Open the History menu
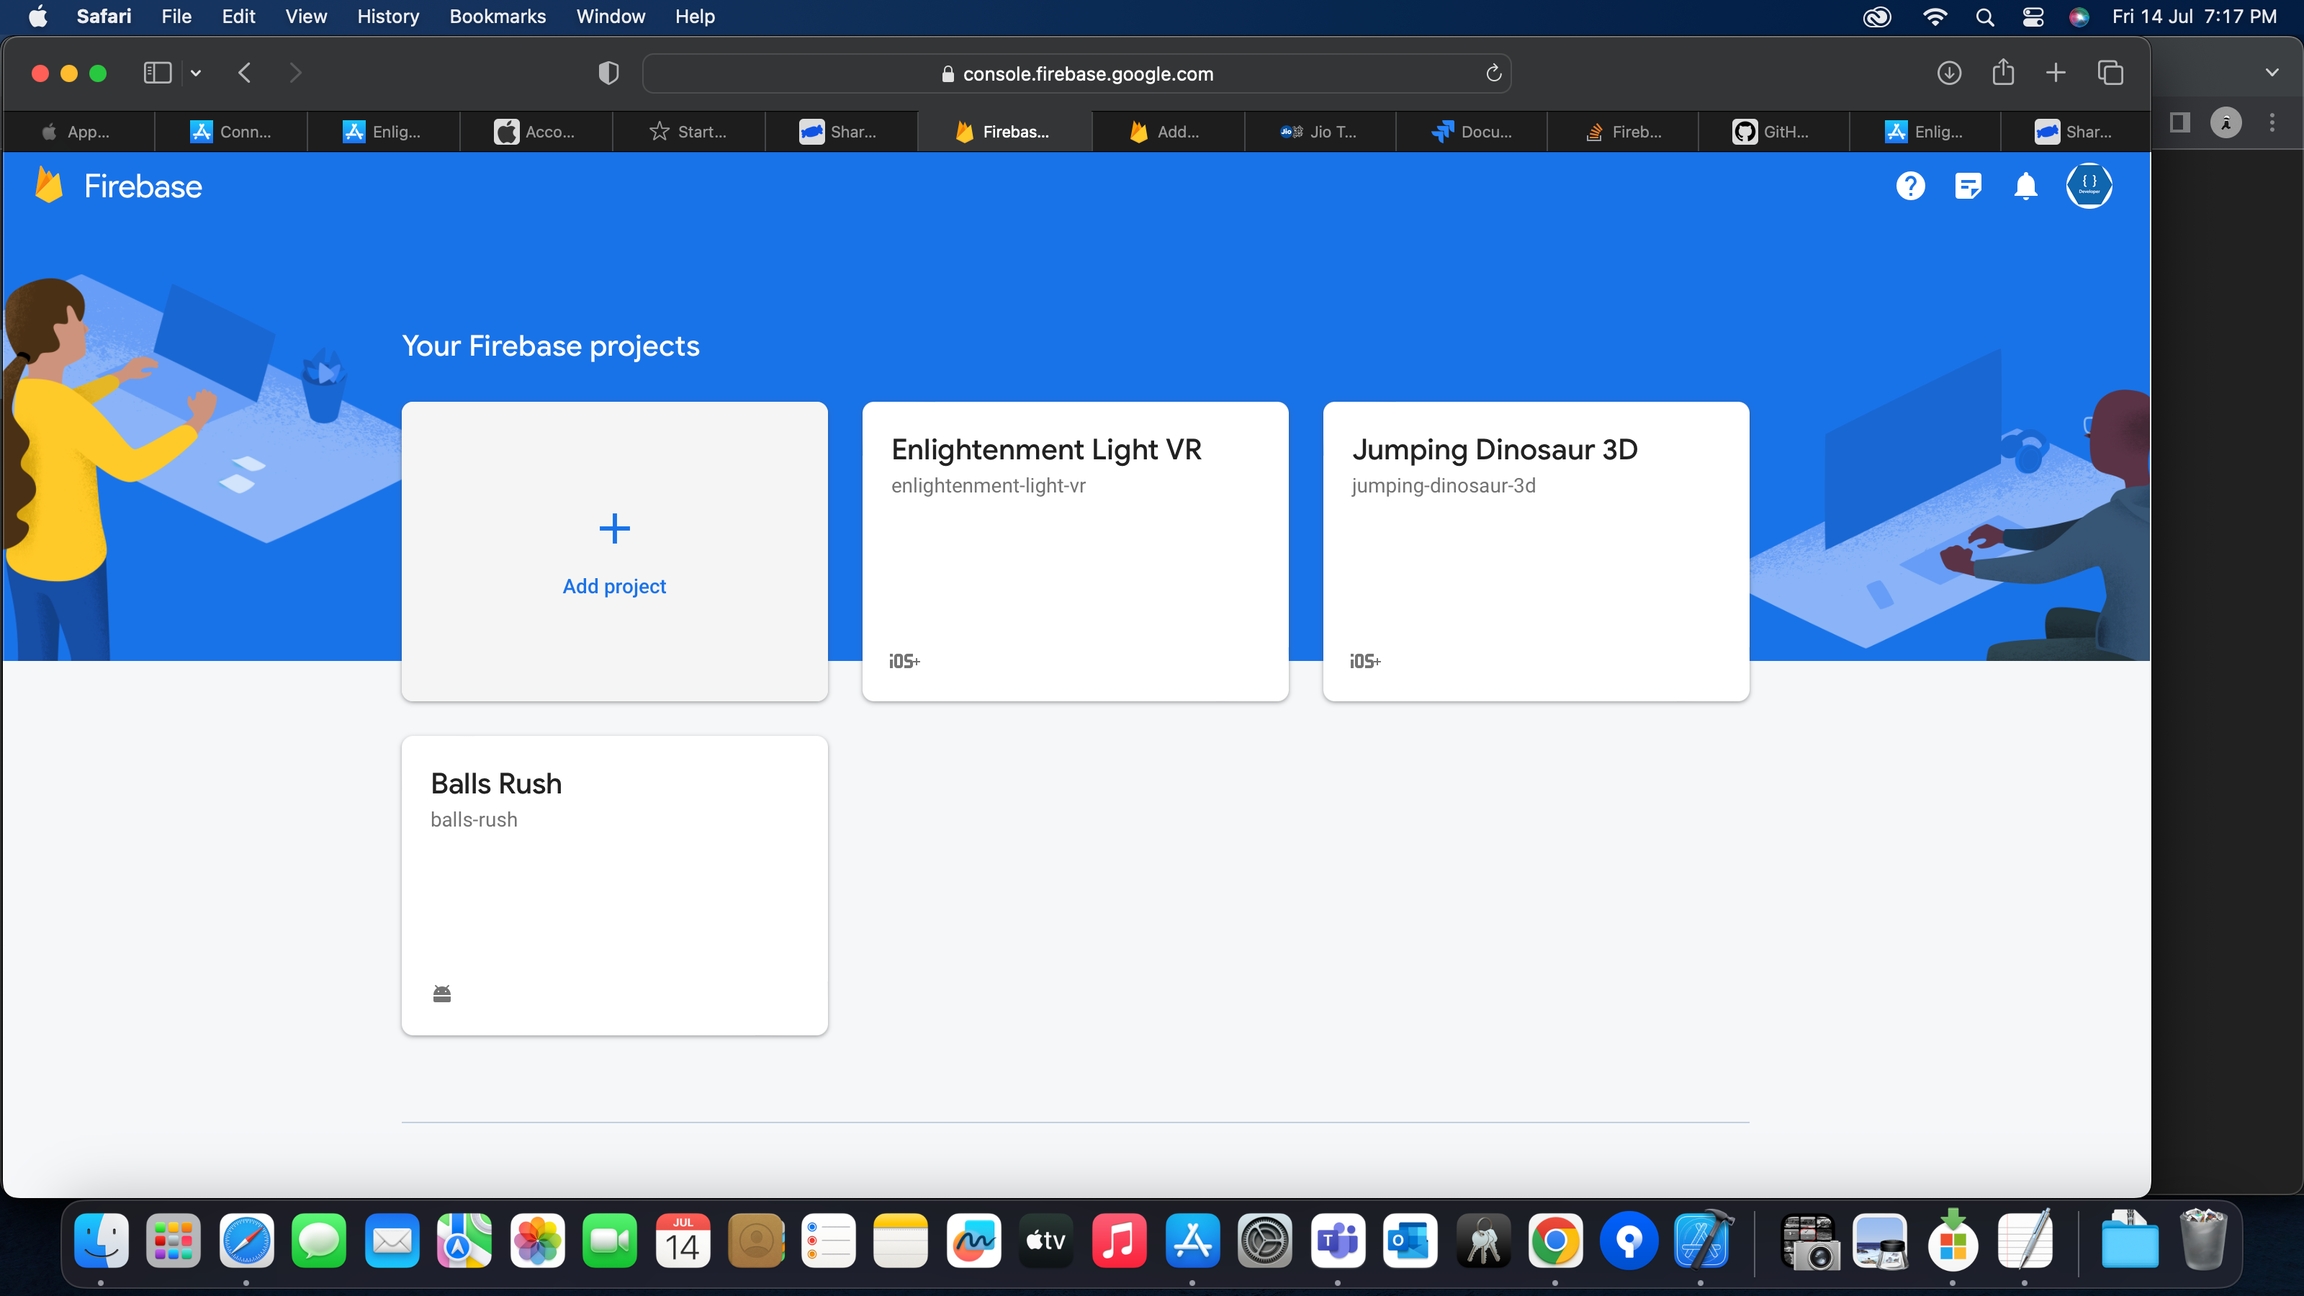 point(388,17)
